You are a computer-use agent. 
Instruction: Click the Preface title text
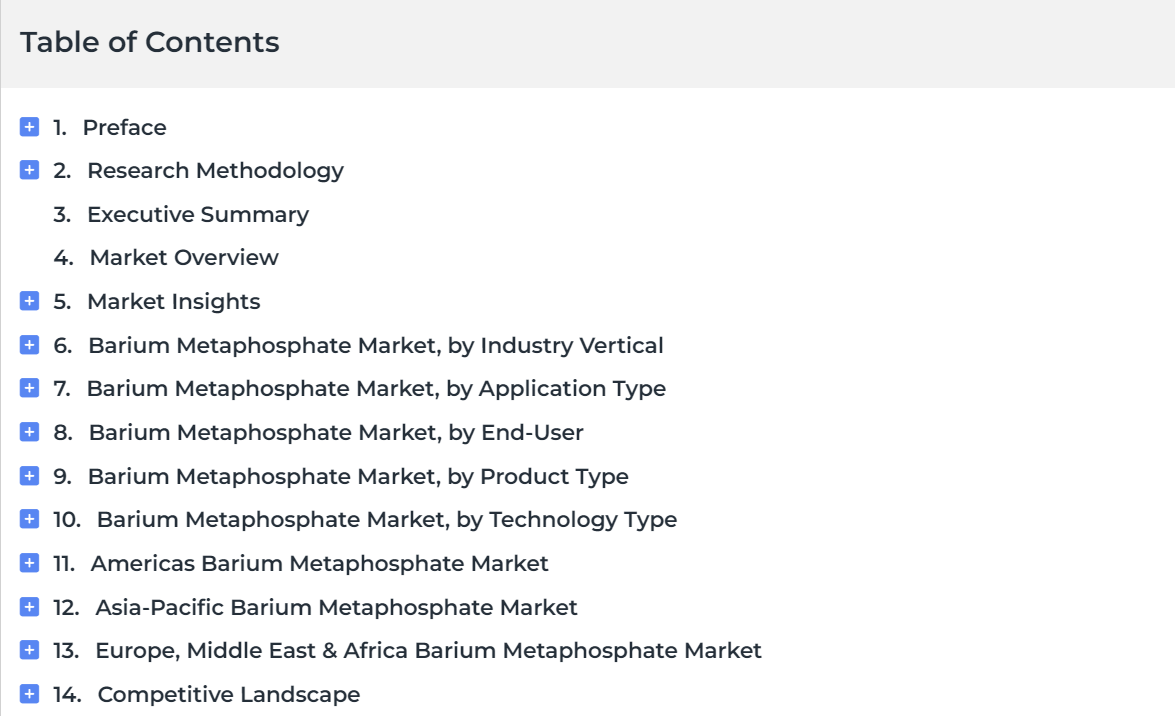point(124,127)
